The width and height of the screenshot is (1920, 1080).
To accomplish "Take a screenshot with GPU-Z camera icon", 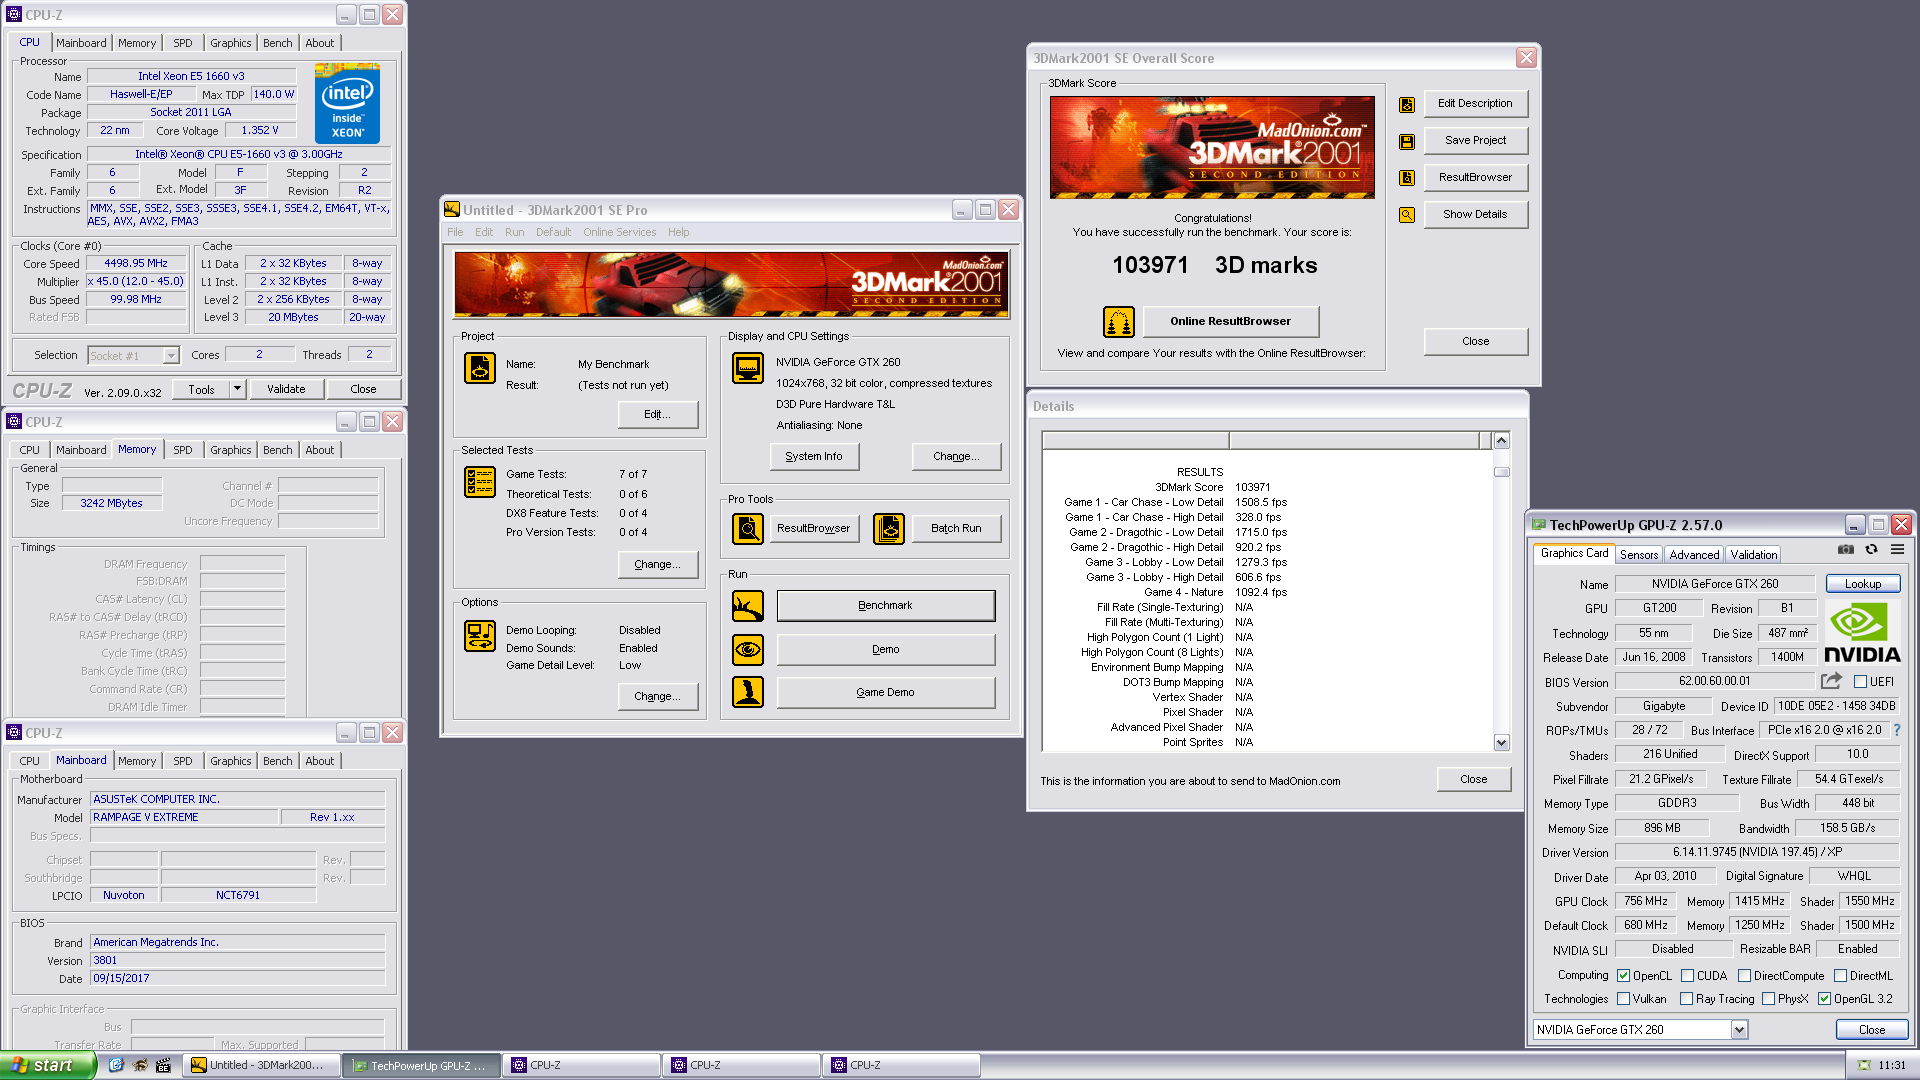I will click(x=1845, y=551).
